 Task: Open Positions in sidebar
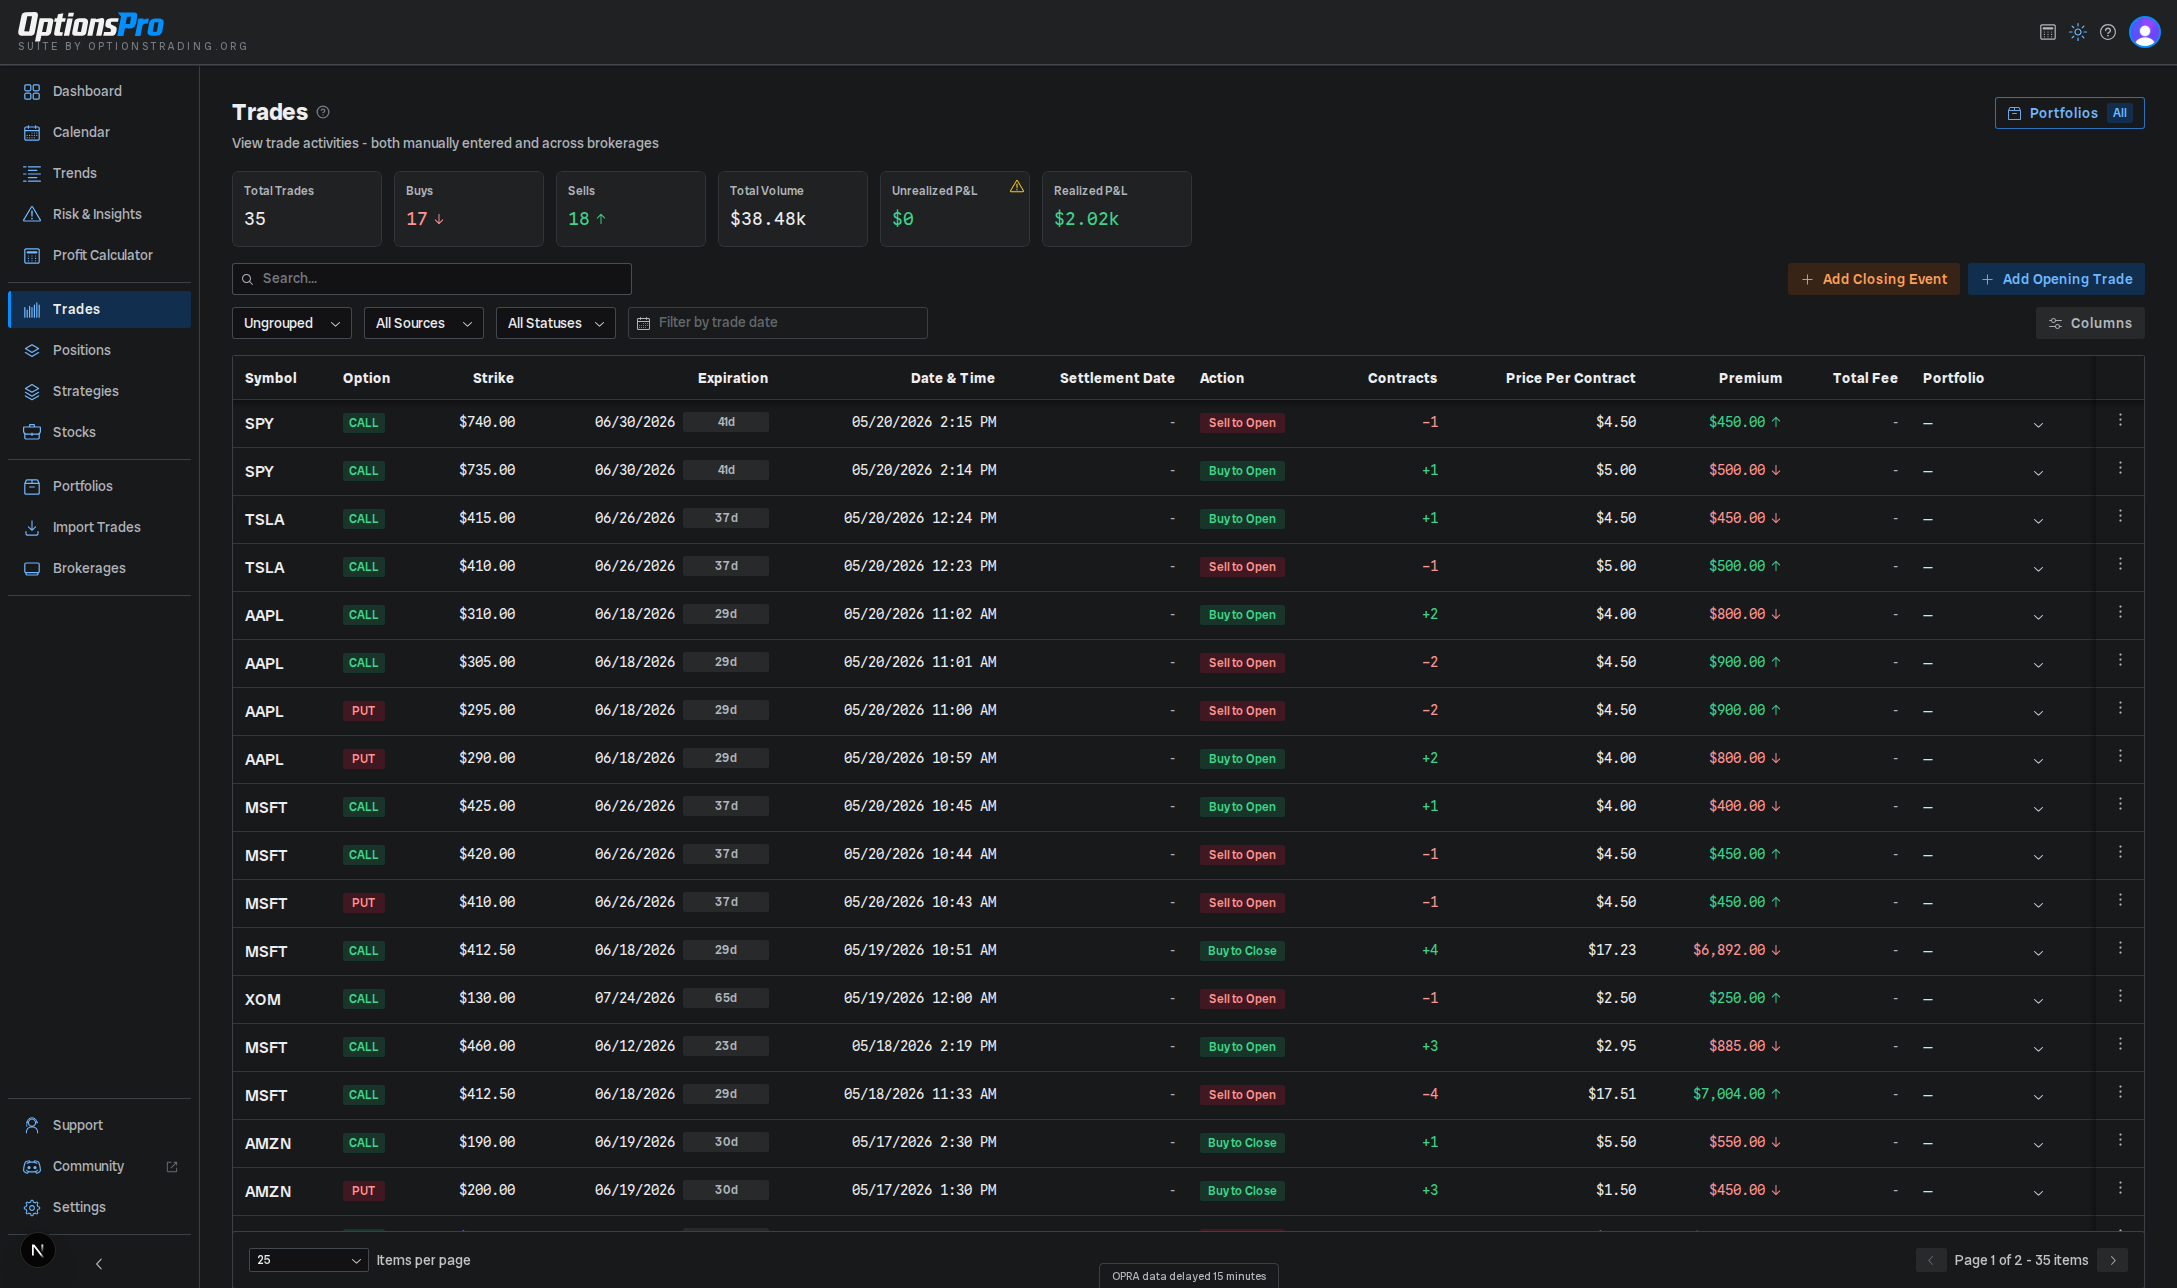click(x=99, y=350)
